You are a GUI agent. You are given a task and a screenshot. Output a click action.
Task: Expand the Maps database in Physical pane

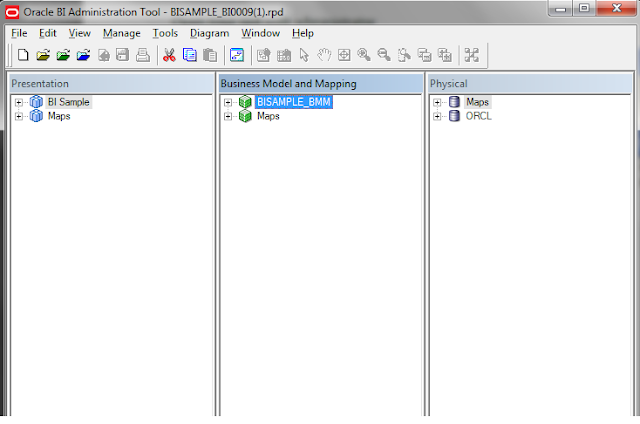[437, 102]
